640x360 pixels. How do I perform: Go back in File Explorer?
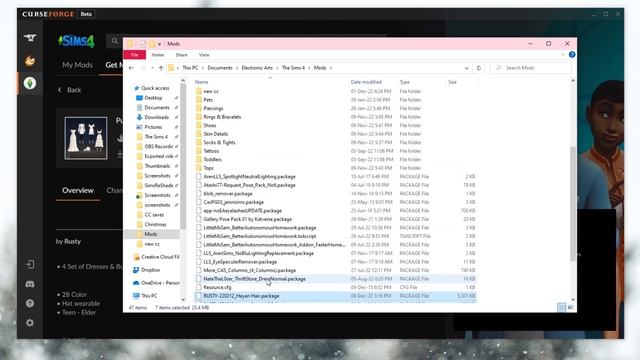tap(131, 68)
